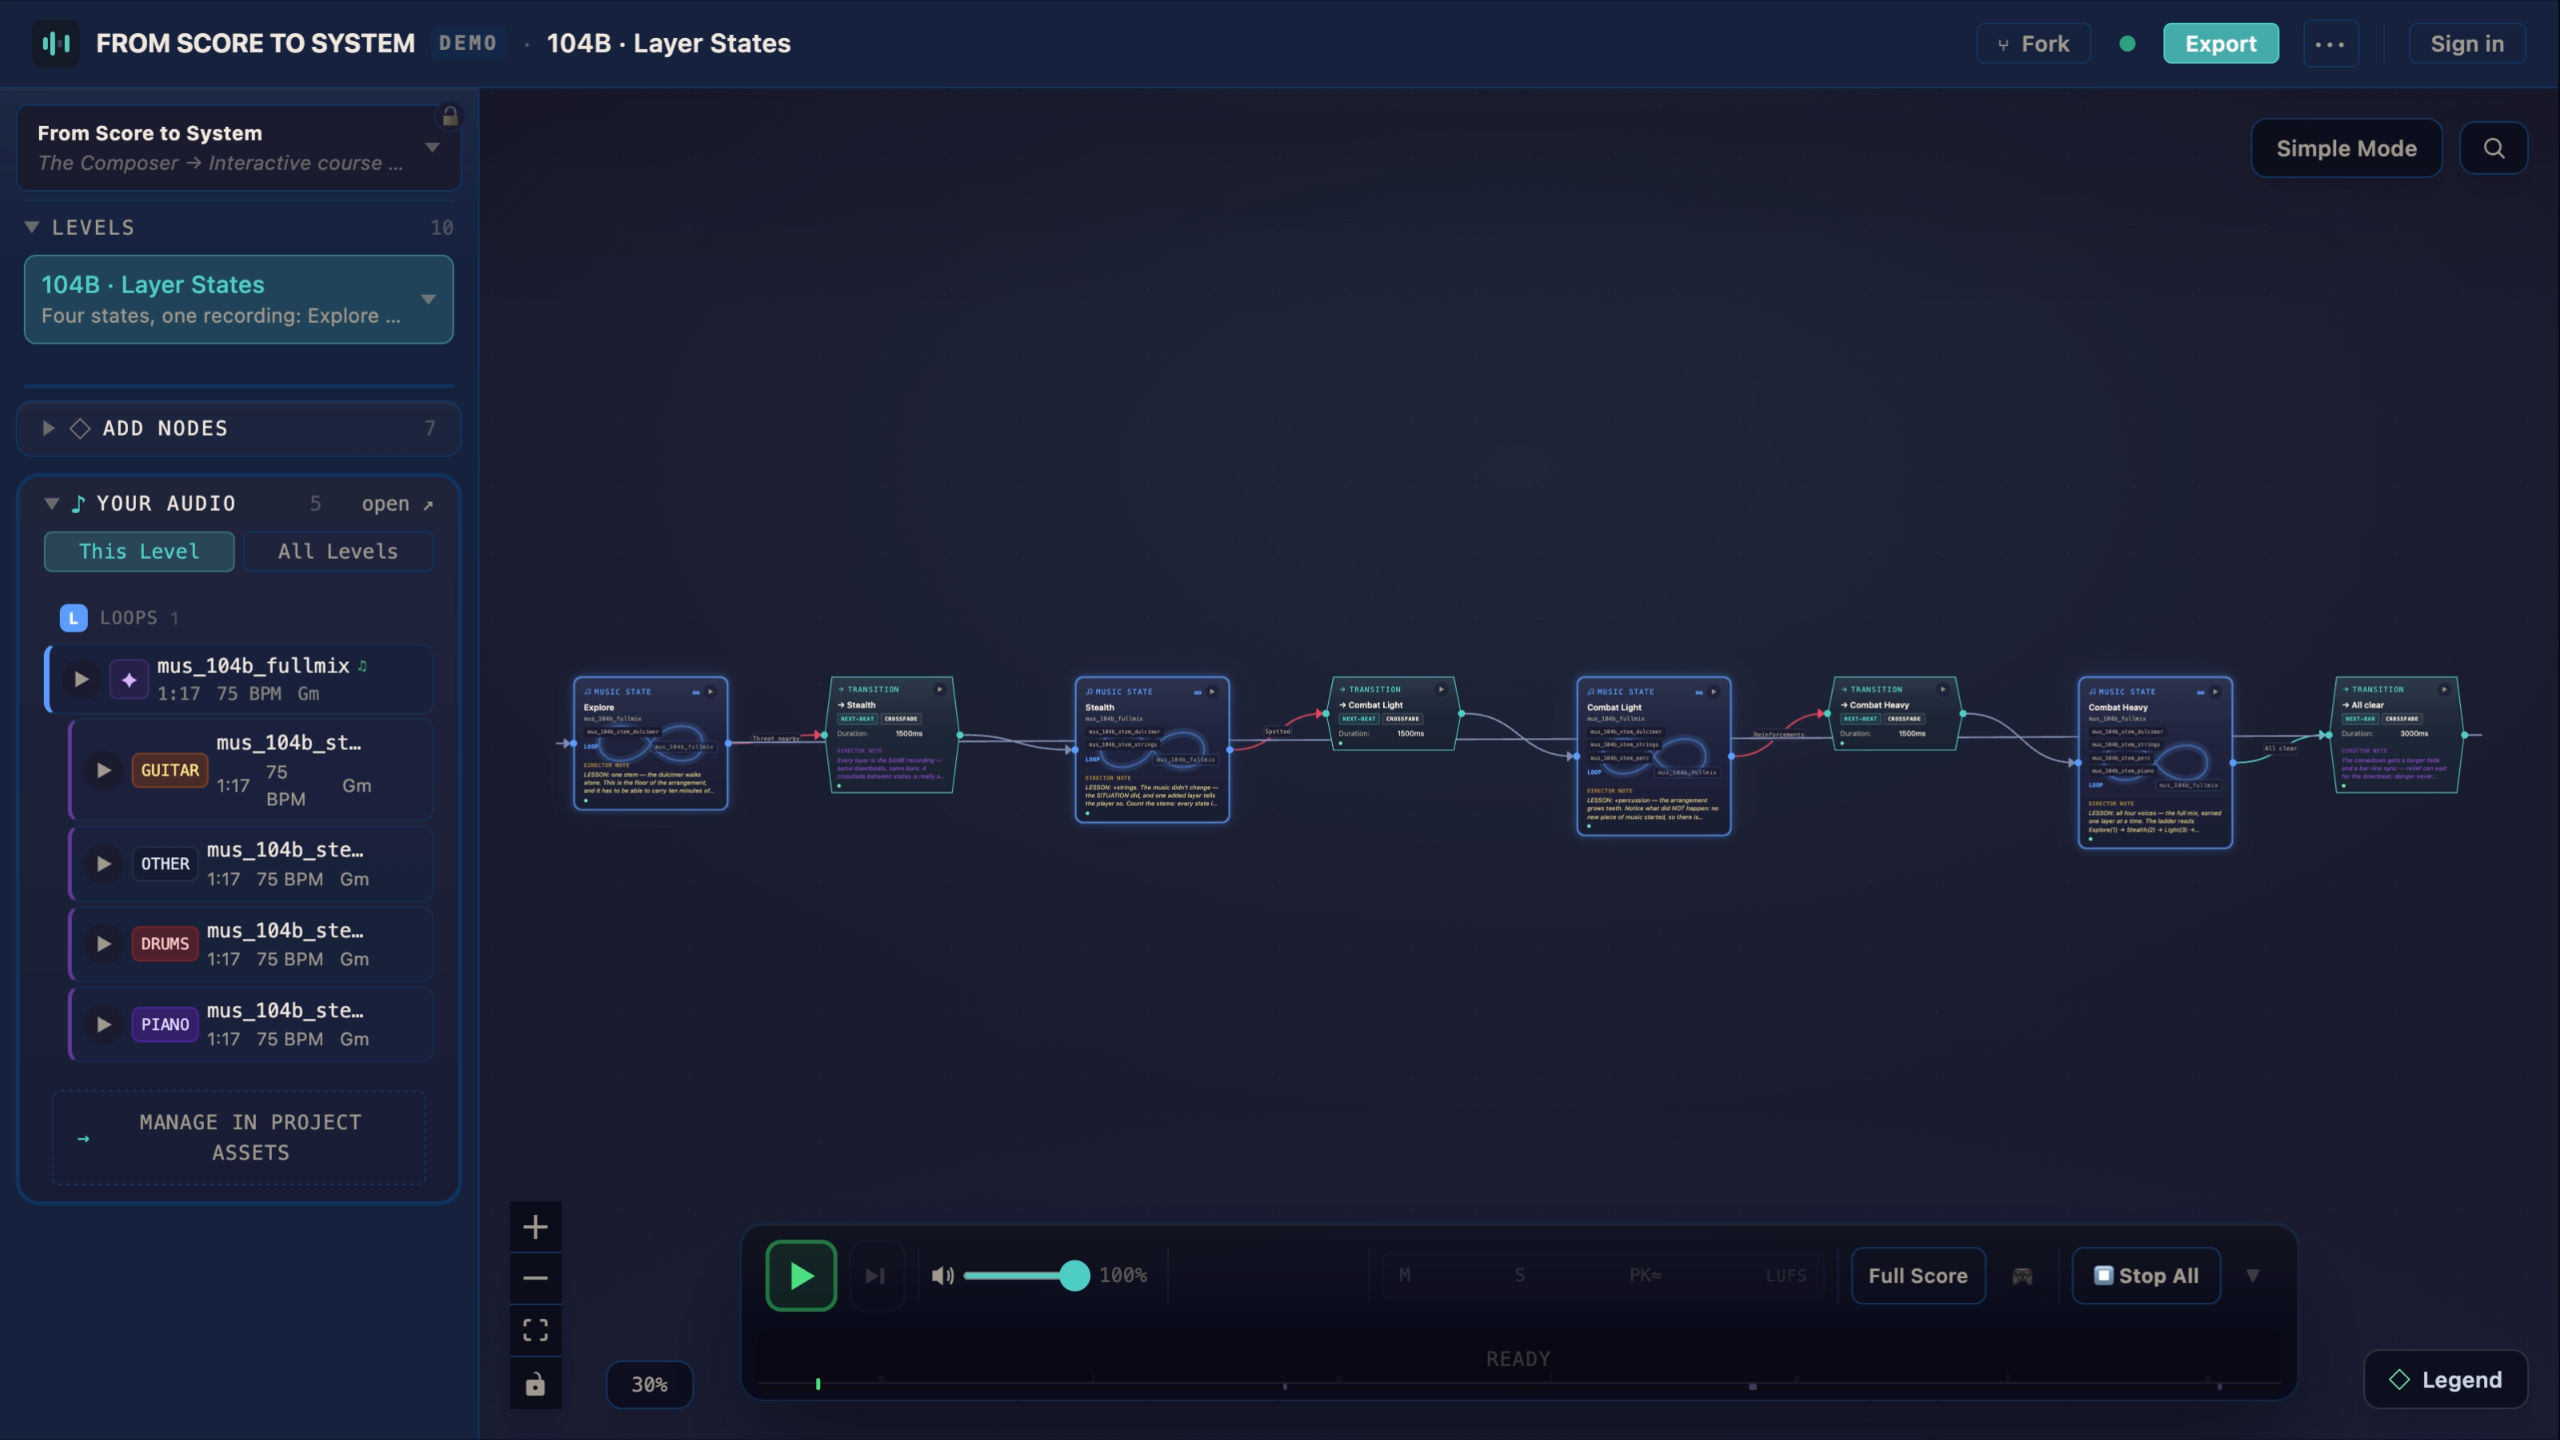Open the gamepad controller icon
This screenshot has width=2560, height=1440.
pyautogui.click(x=2022, y=1276)
